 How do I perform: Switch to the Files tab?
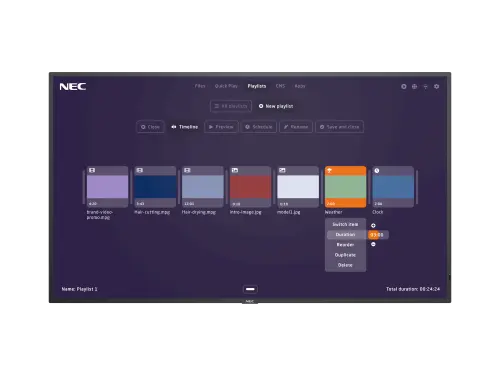point(200,86)
